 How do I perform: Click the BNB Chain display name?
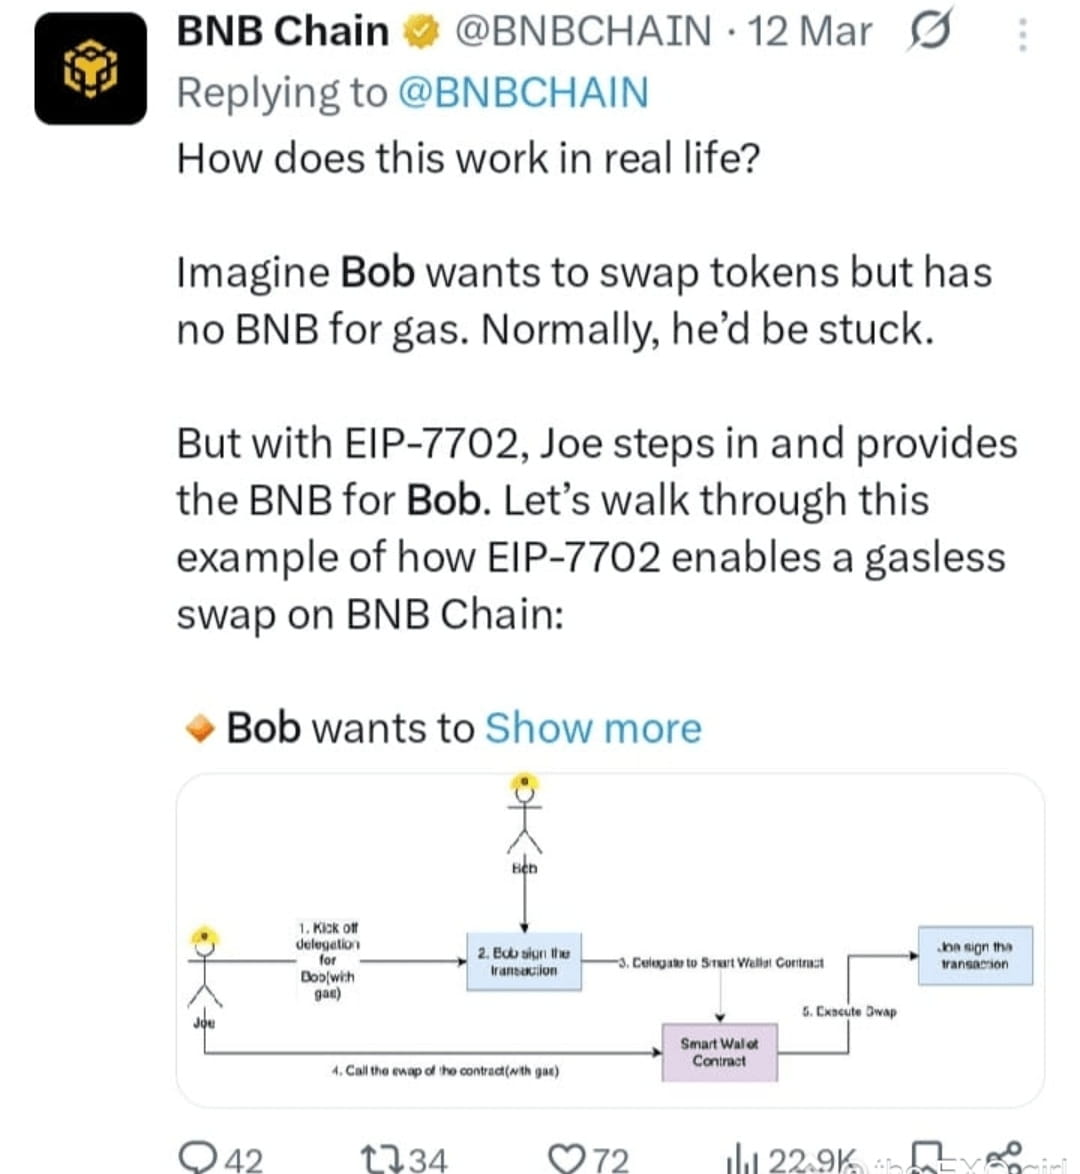click(282, 31)
